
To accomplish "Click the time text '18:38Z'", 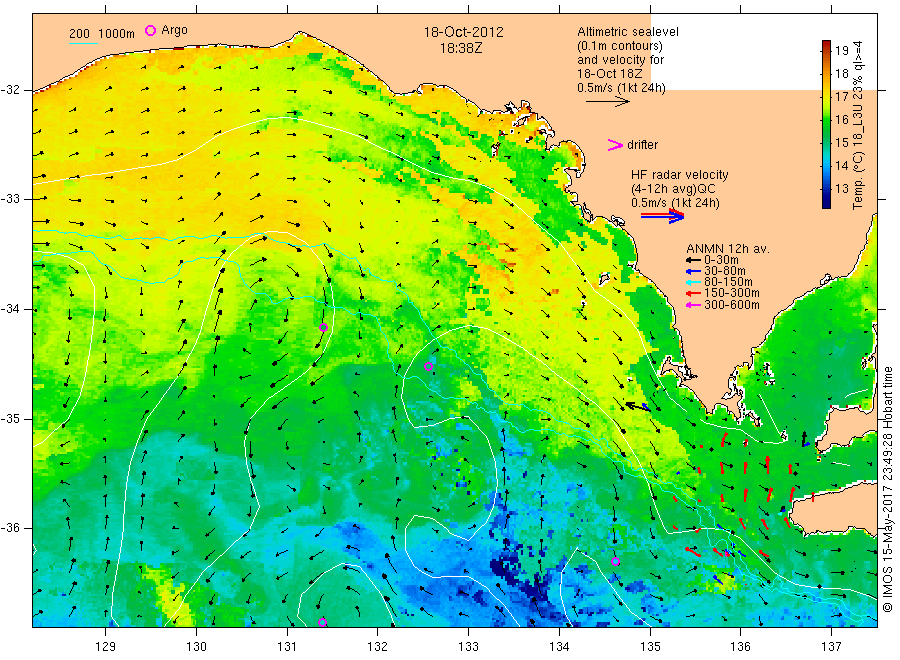I will 461,49.
